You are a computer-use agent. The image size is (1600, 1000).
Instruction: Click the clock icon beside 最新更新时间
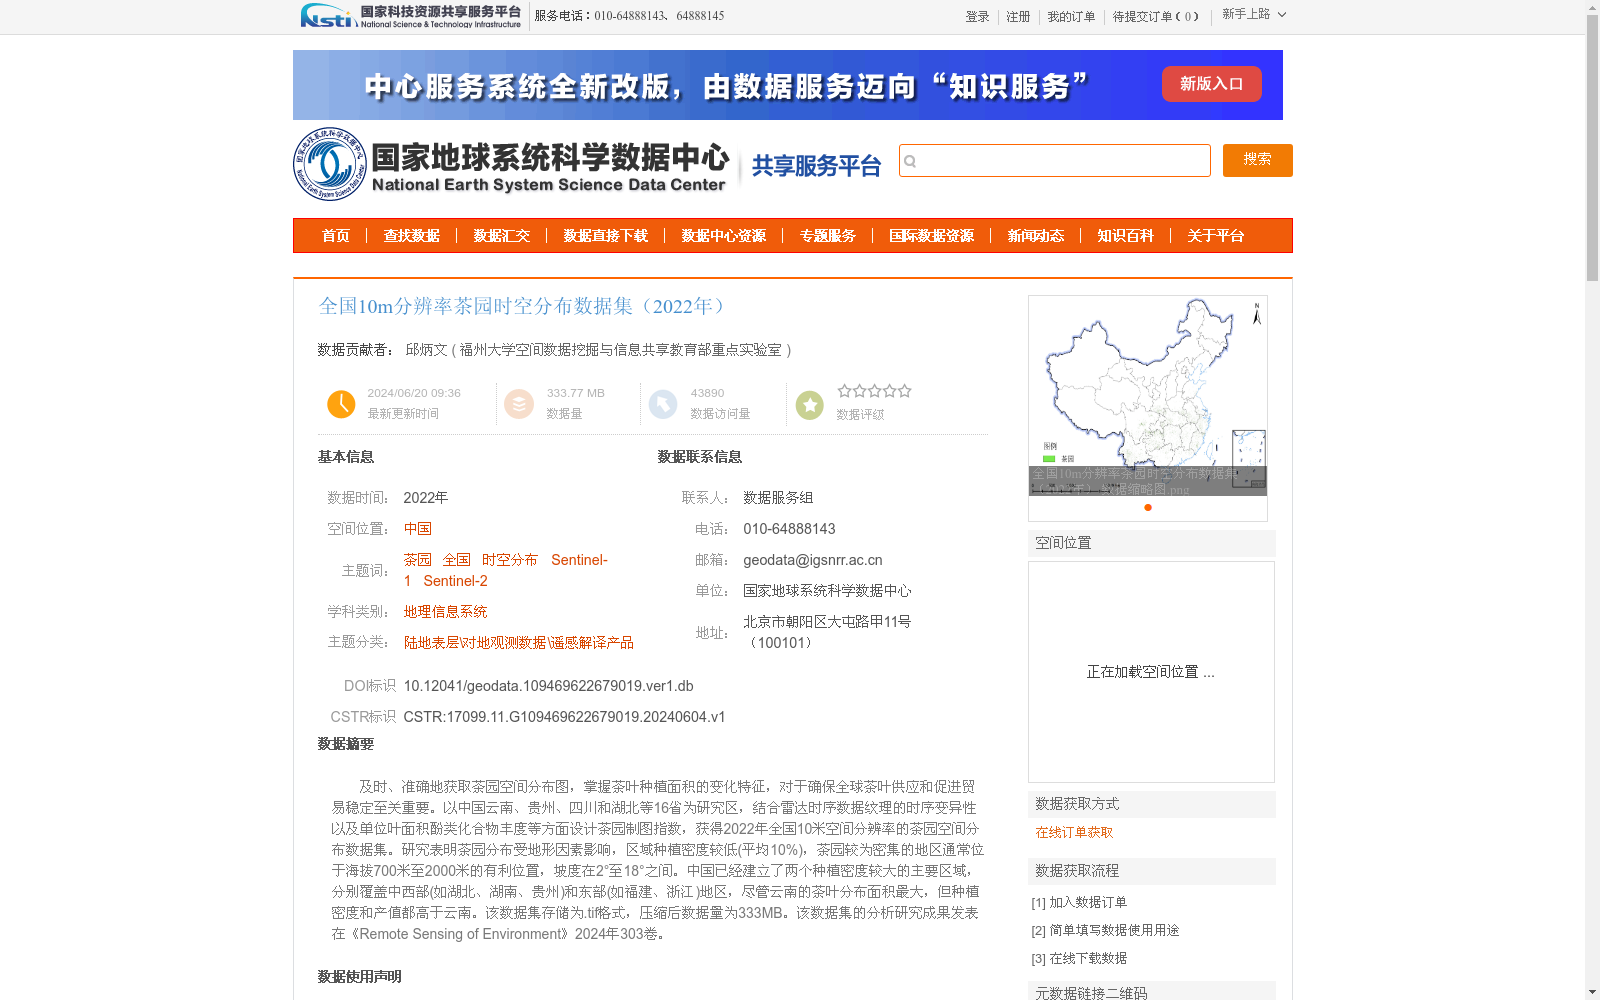tap(341, 404)
